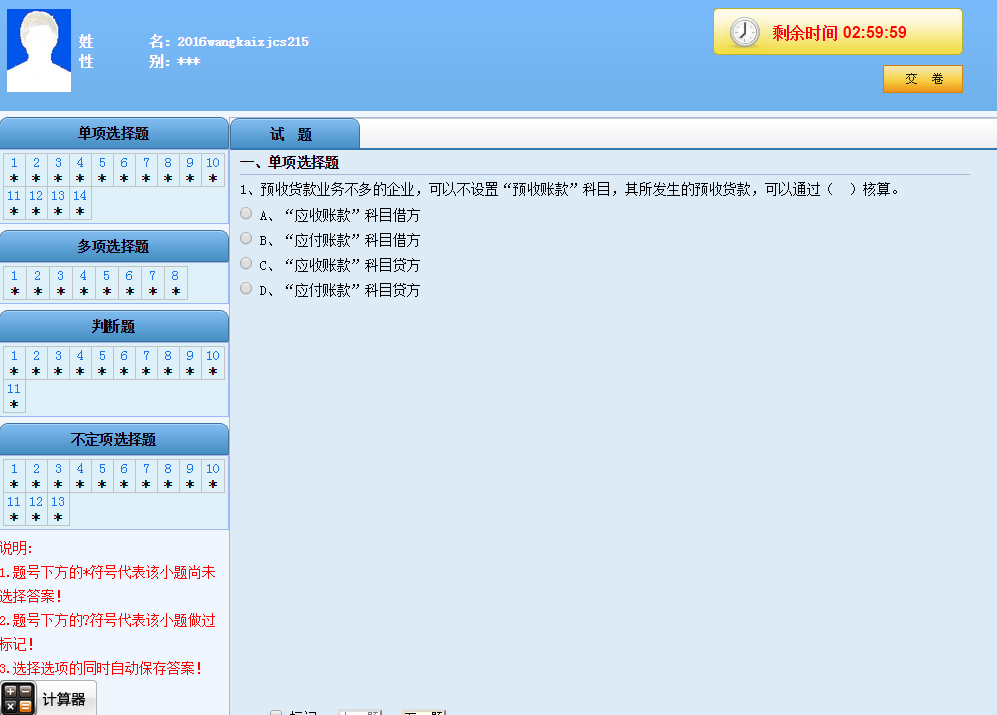Click the user avatar photo

(39, 51)
